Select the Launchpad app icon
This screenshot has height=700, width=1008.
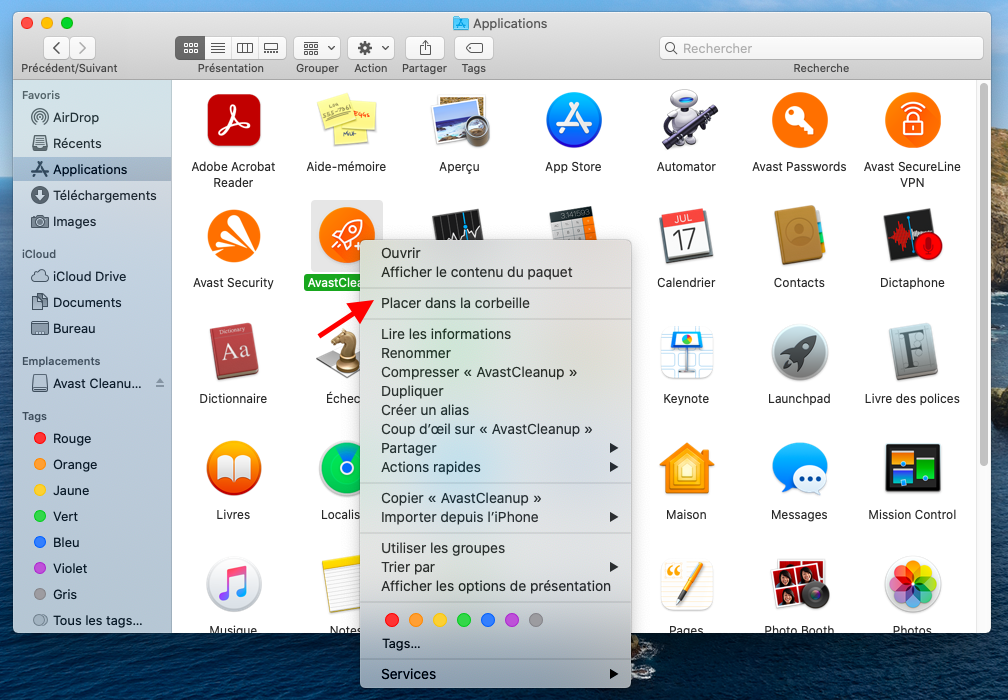[x=799, y=352]
